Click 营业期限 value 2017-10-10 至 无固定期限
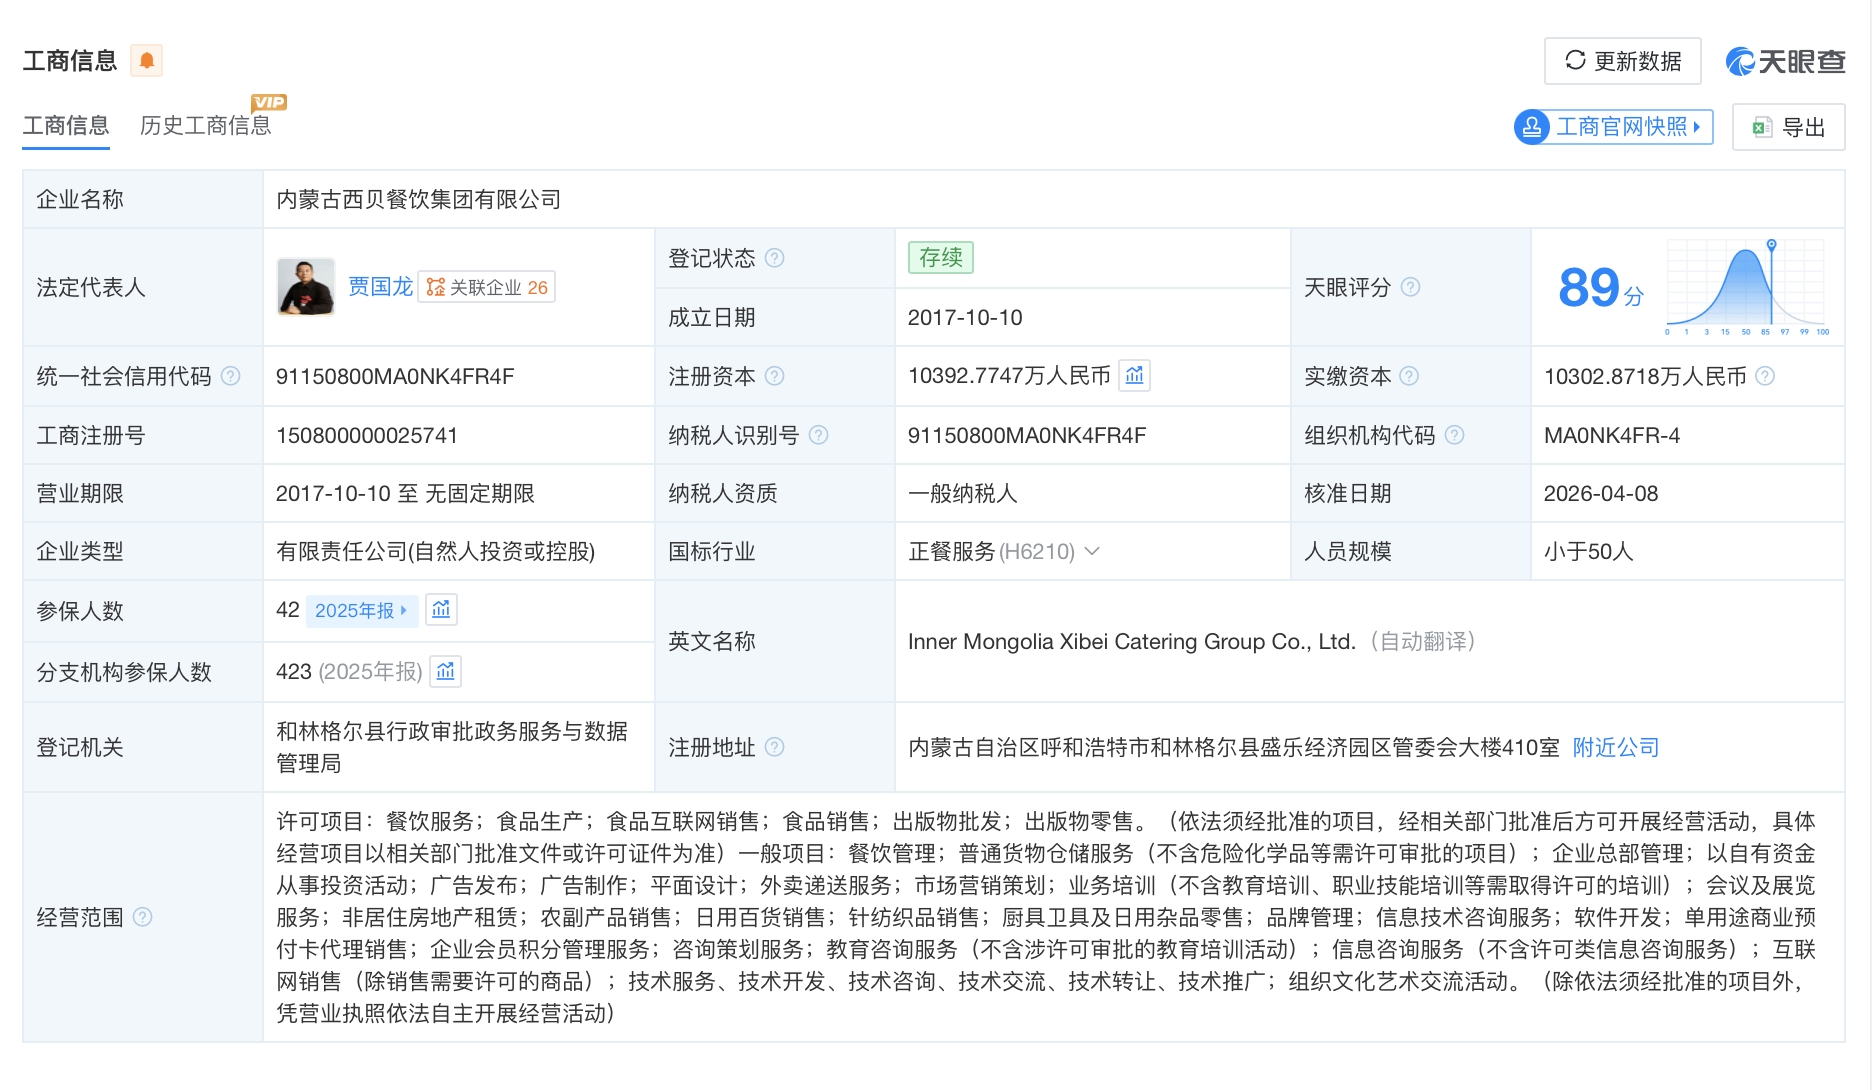Screen dimensions: 1872x1090 click(x=405, y=493)
